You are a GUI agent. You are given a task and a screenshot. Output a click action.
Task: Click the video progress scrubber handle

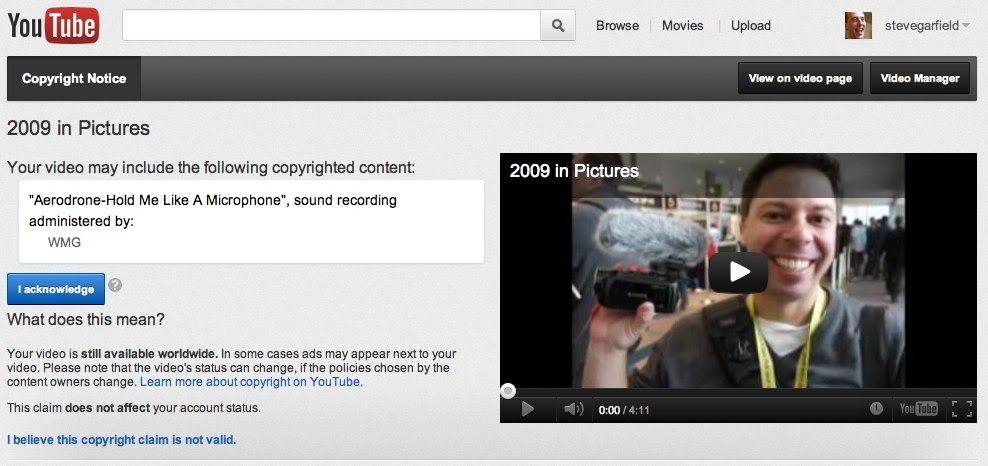[508, 391]
